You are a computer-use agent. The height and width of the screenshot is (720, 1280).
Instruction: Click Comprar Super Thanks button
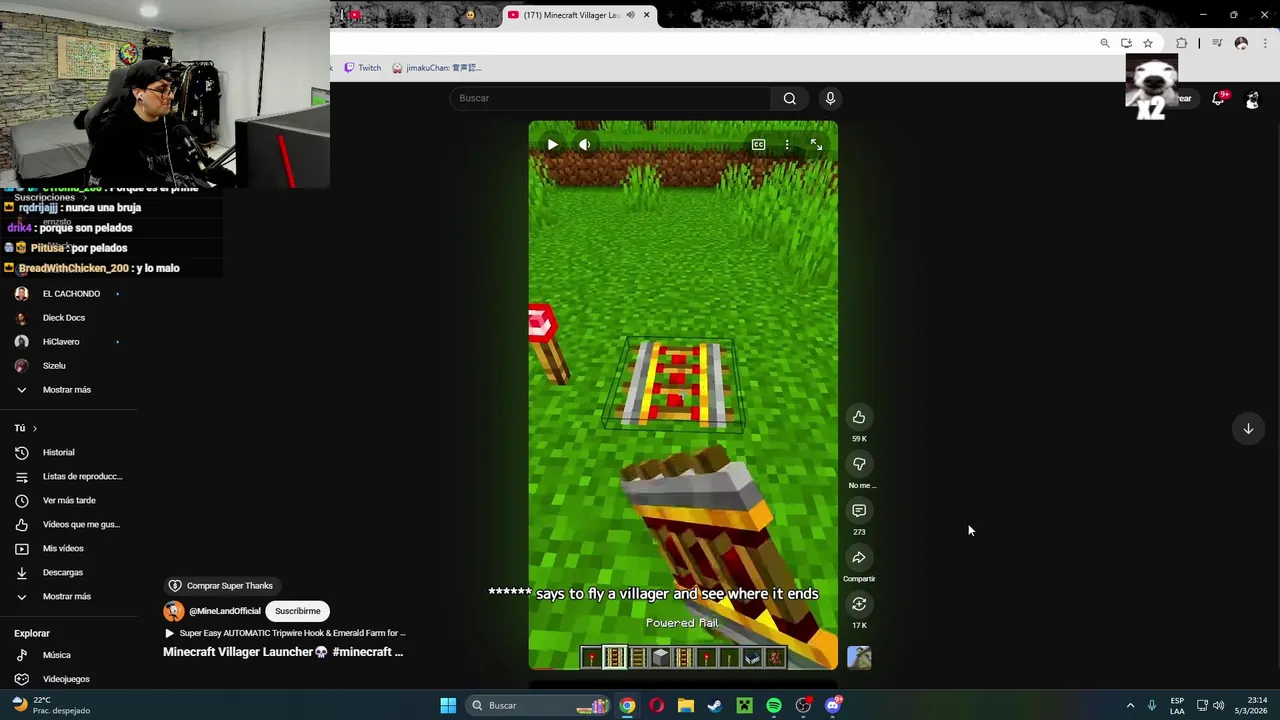pyautogui.click(x=220, y=586)
